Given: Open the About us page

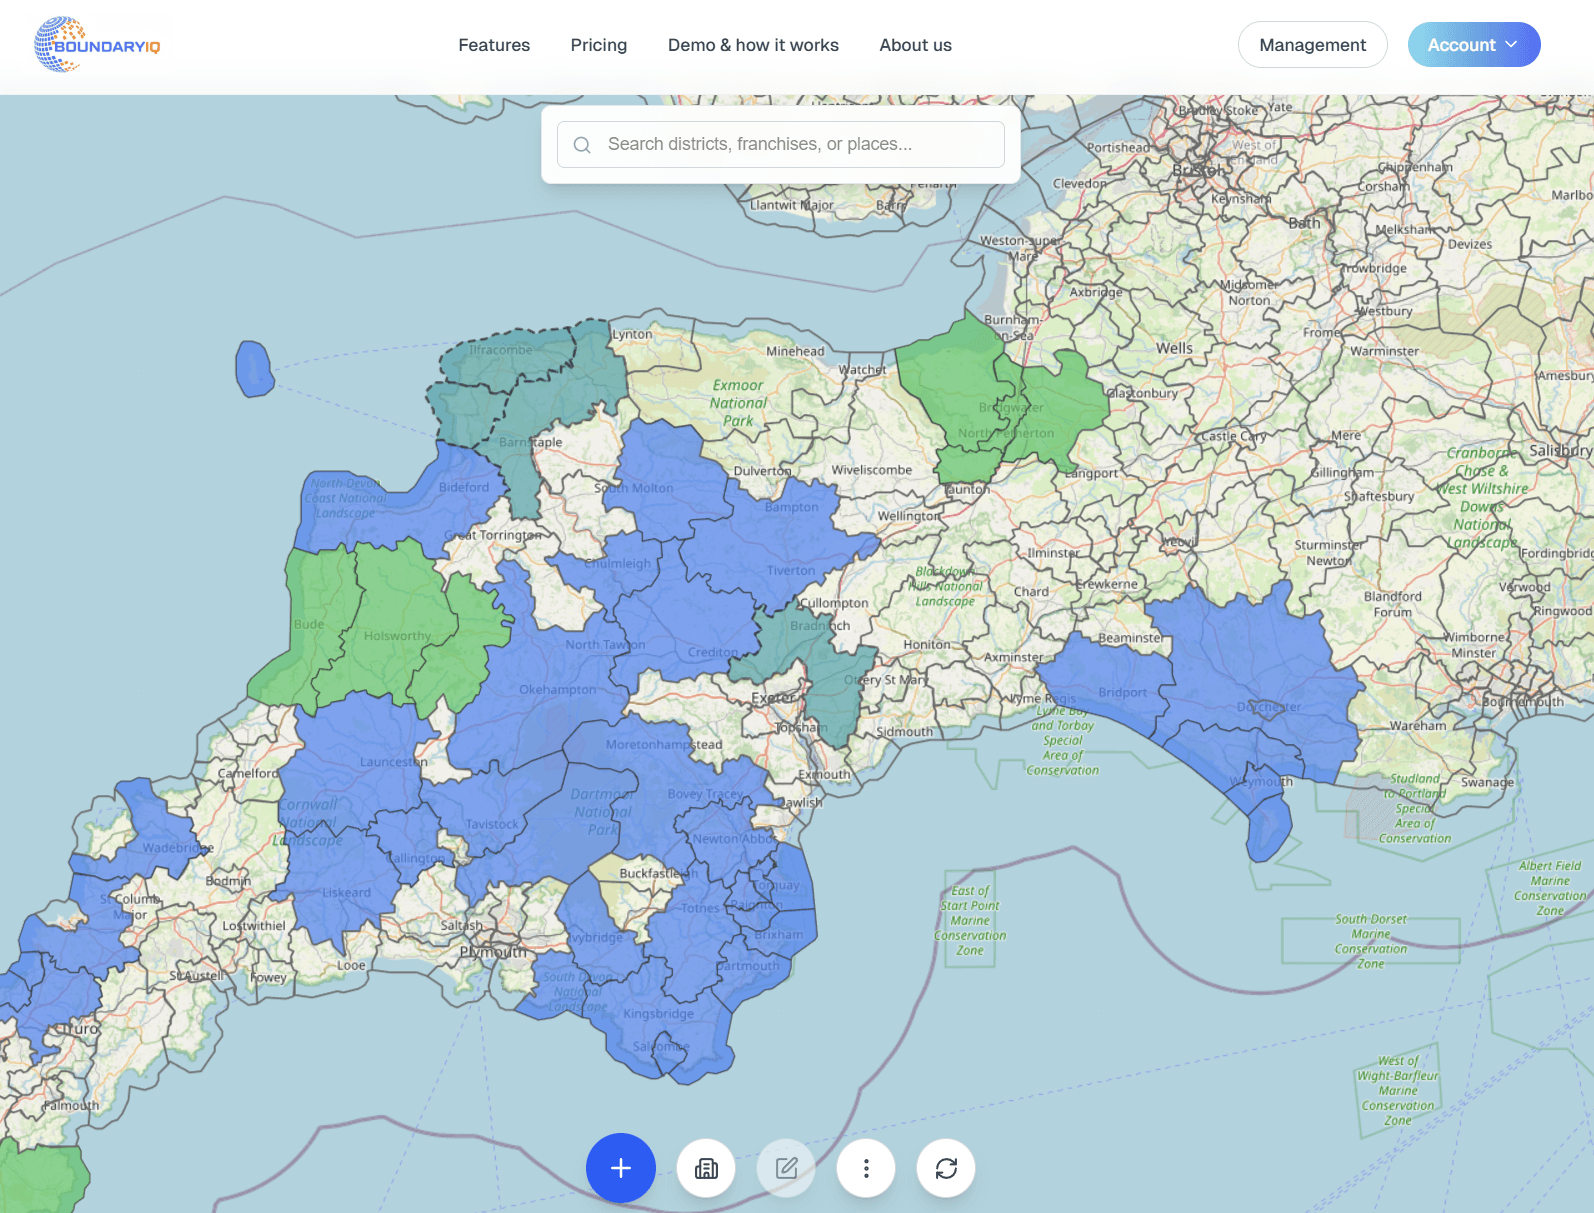Looking at the screenshot, I should coord(915,45).
